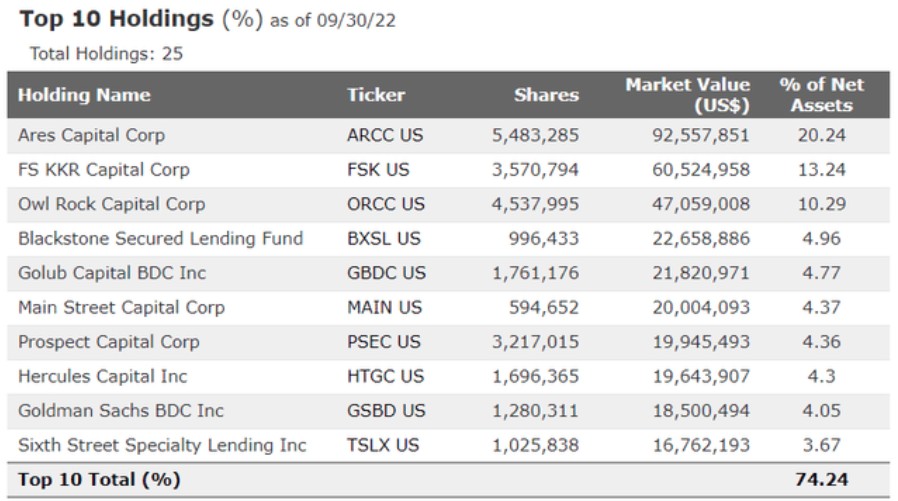
Task: Click the Shares column header
Action: click(546, 95)
